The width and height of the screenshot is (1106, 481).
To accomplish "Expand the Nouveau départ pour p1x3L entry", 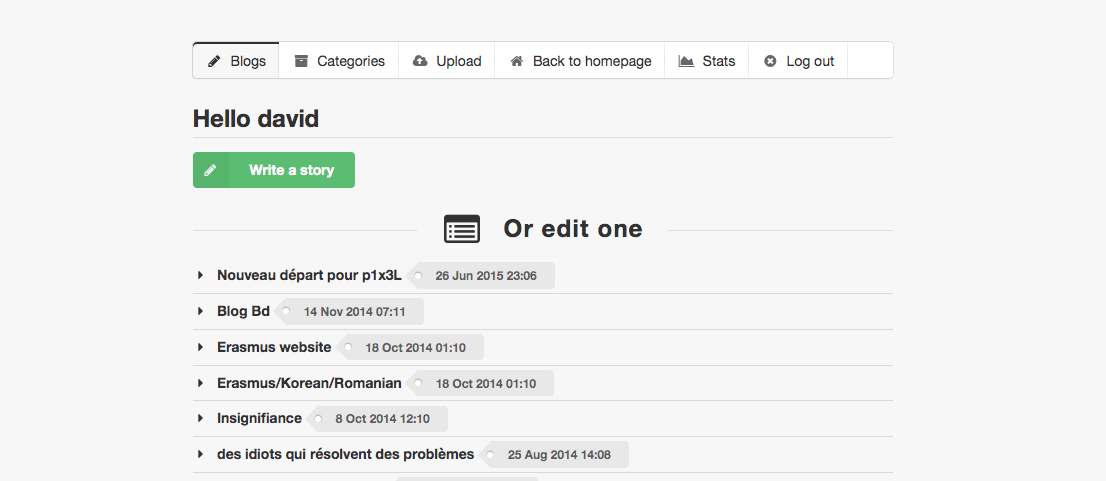I will (201, 275).
